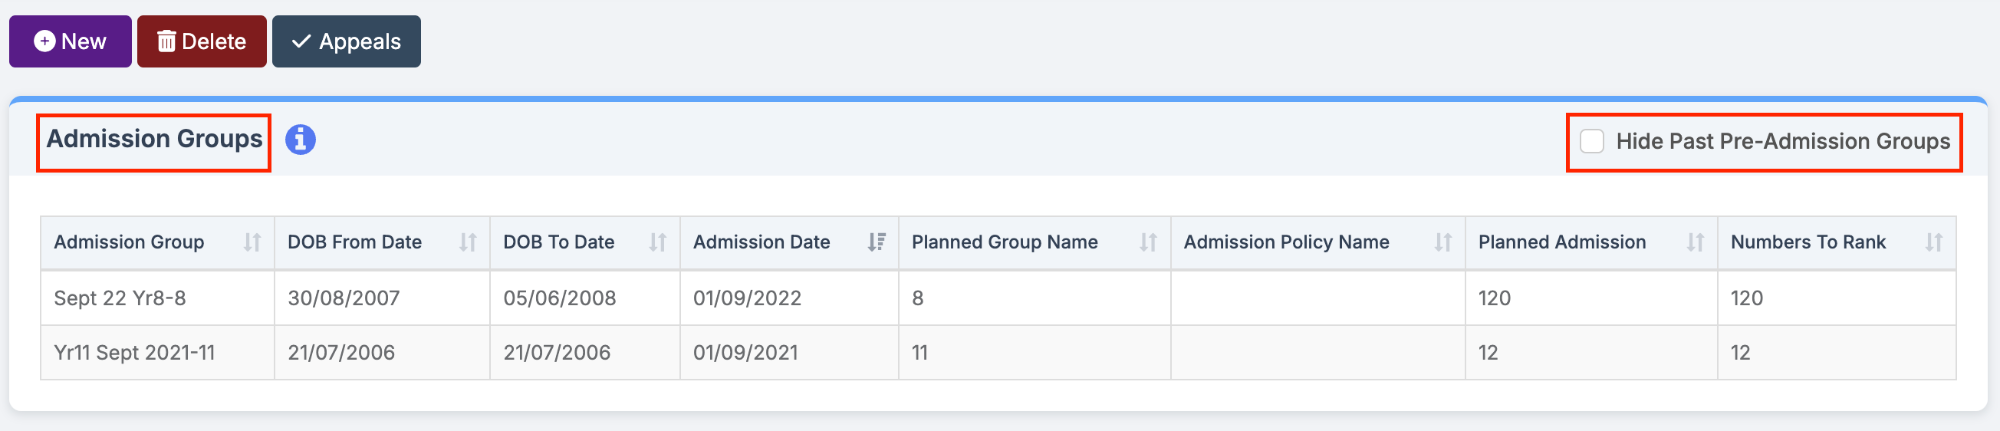Image resolution: width=2000 pixels, height=431 pixels.
Task: Click the blue info icon beside Admission Groups
Action: 300,140
